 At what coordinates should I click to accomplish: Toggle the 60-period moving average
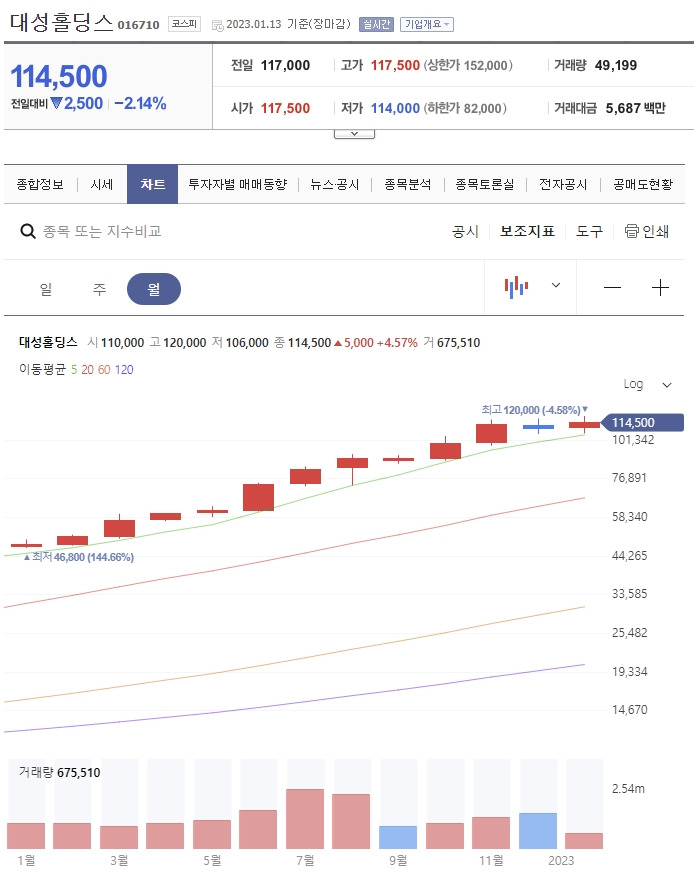coord(104,369)
